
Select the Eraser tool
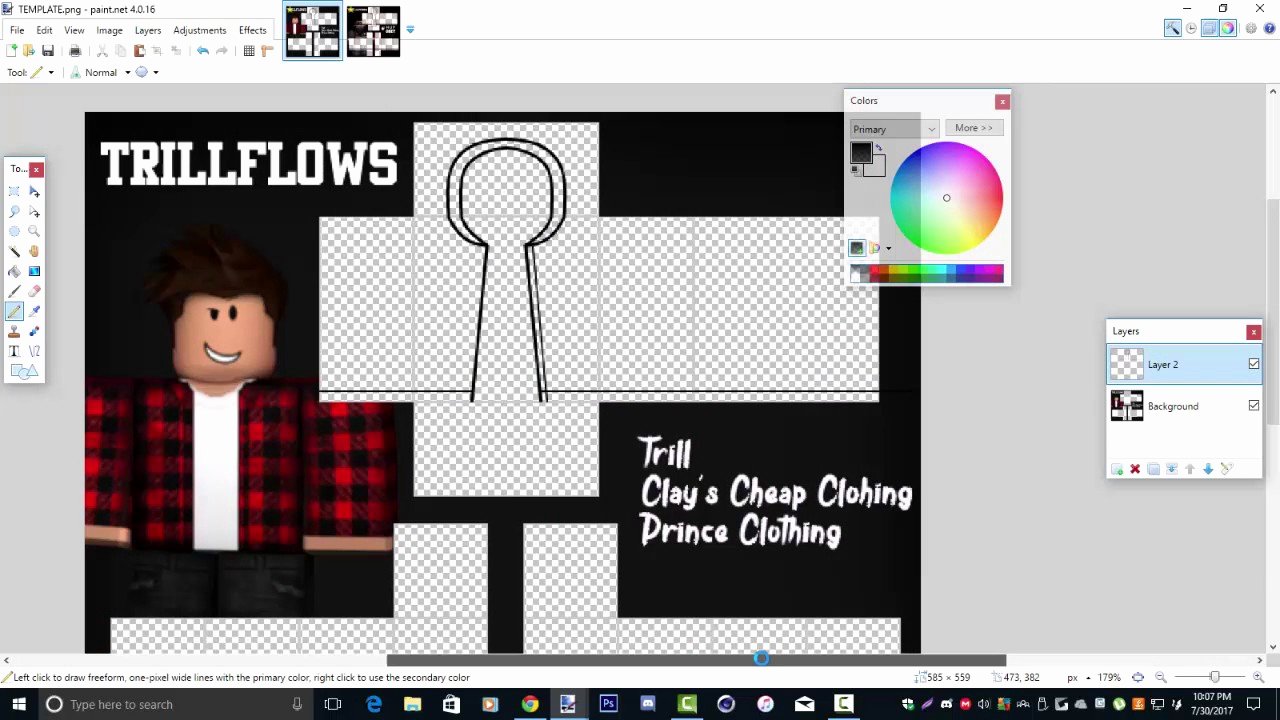point(34,291)
